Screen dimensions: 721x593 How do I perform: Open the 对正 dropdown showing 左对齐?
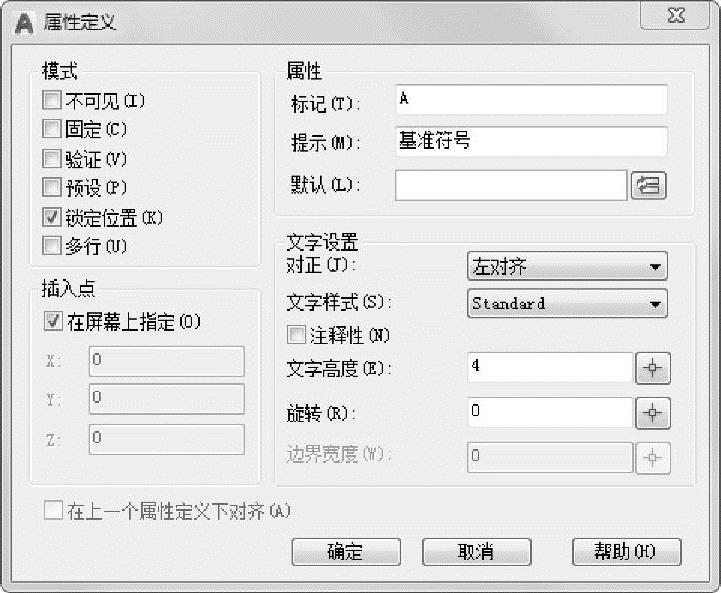[567, 267]
